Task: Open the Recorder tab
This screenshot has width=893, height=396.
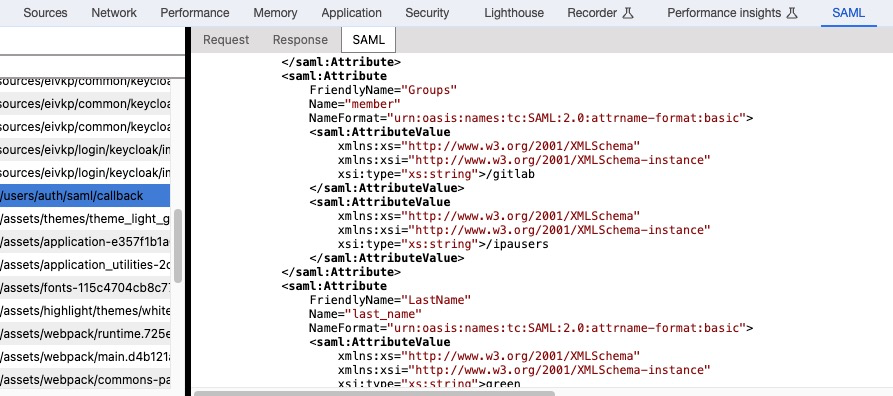Action: tap(600, 13)
